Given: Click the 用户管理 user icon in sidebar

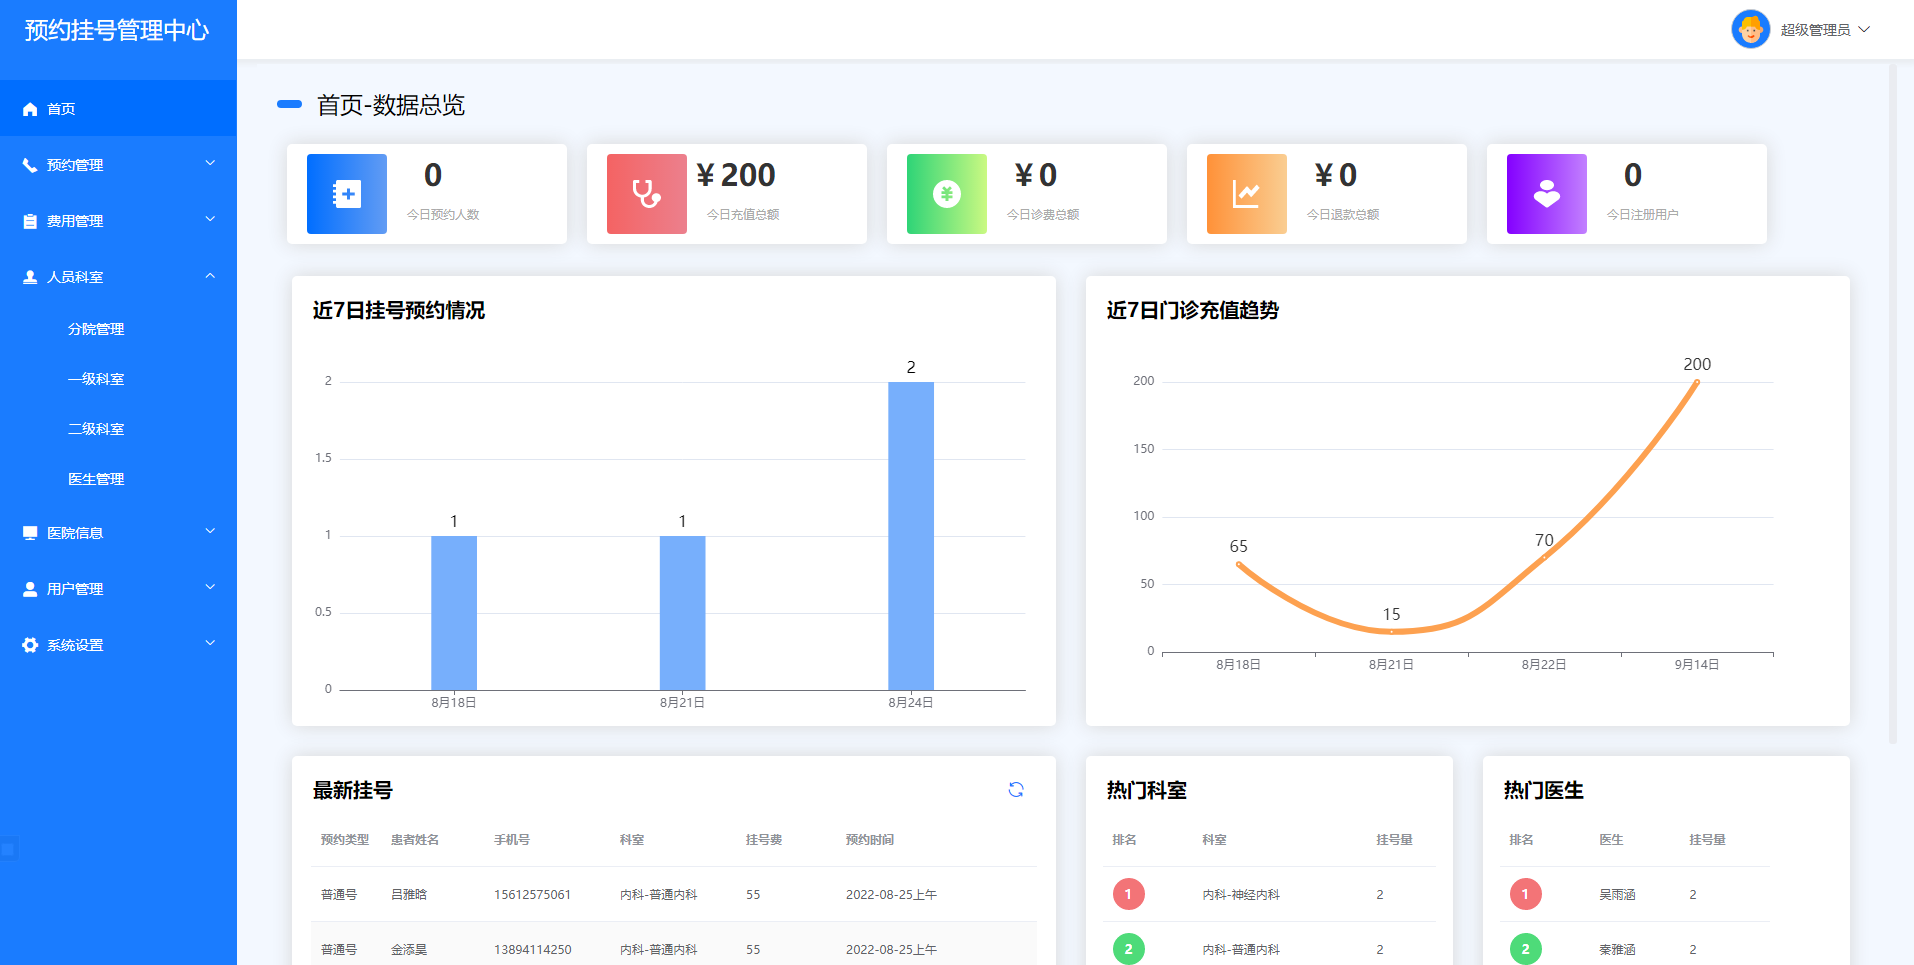Looking at the screenshot, I should 30,588.
